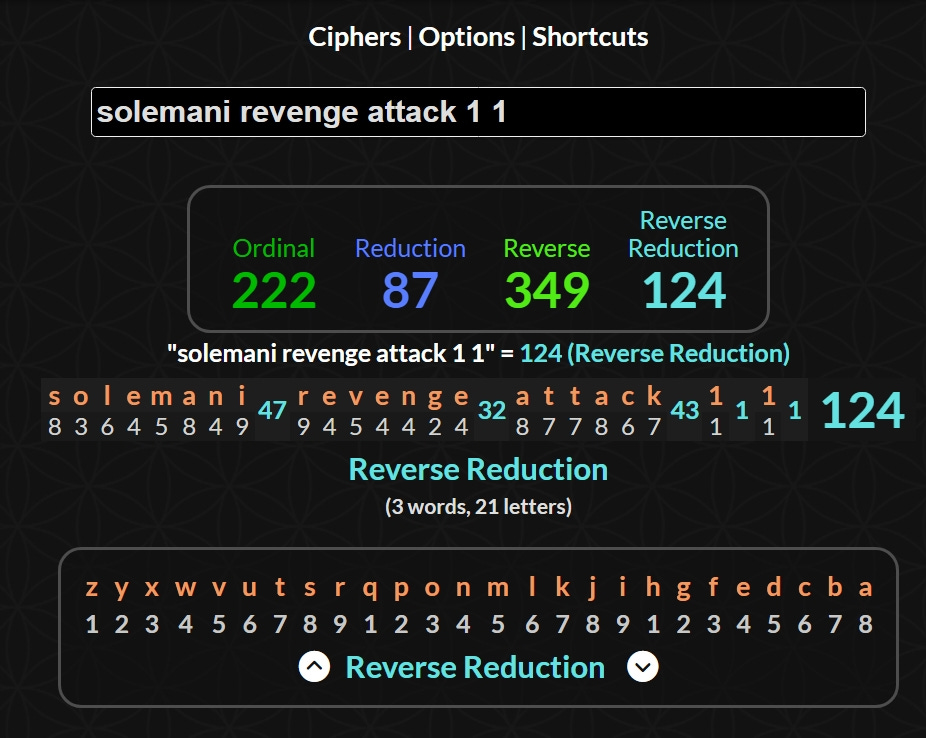The image size is (926, 738).
Task: Click letter z in cipher chart
Action: pos(92,588)
